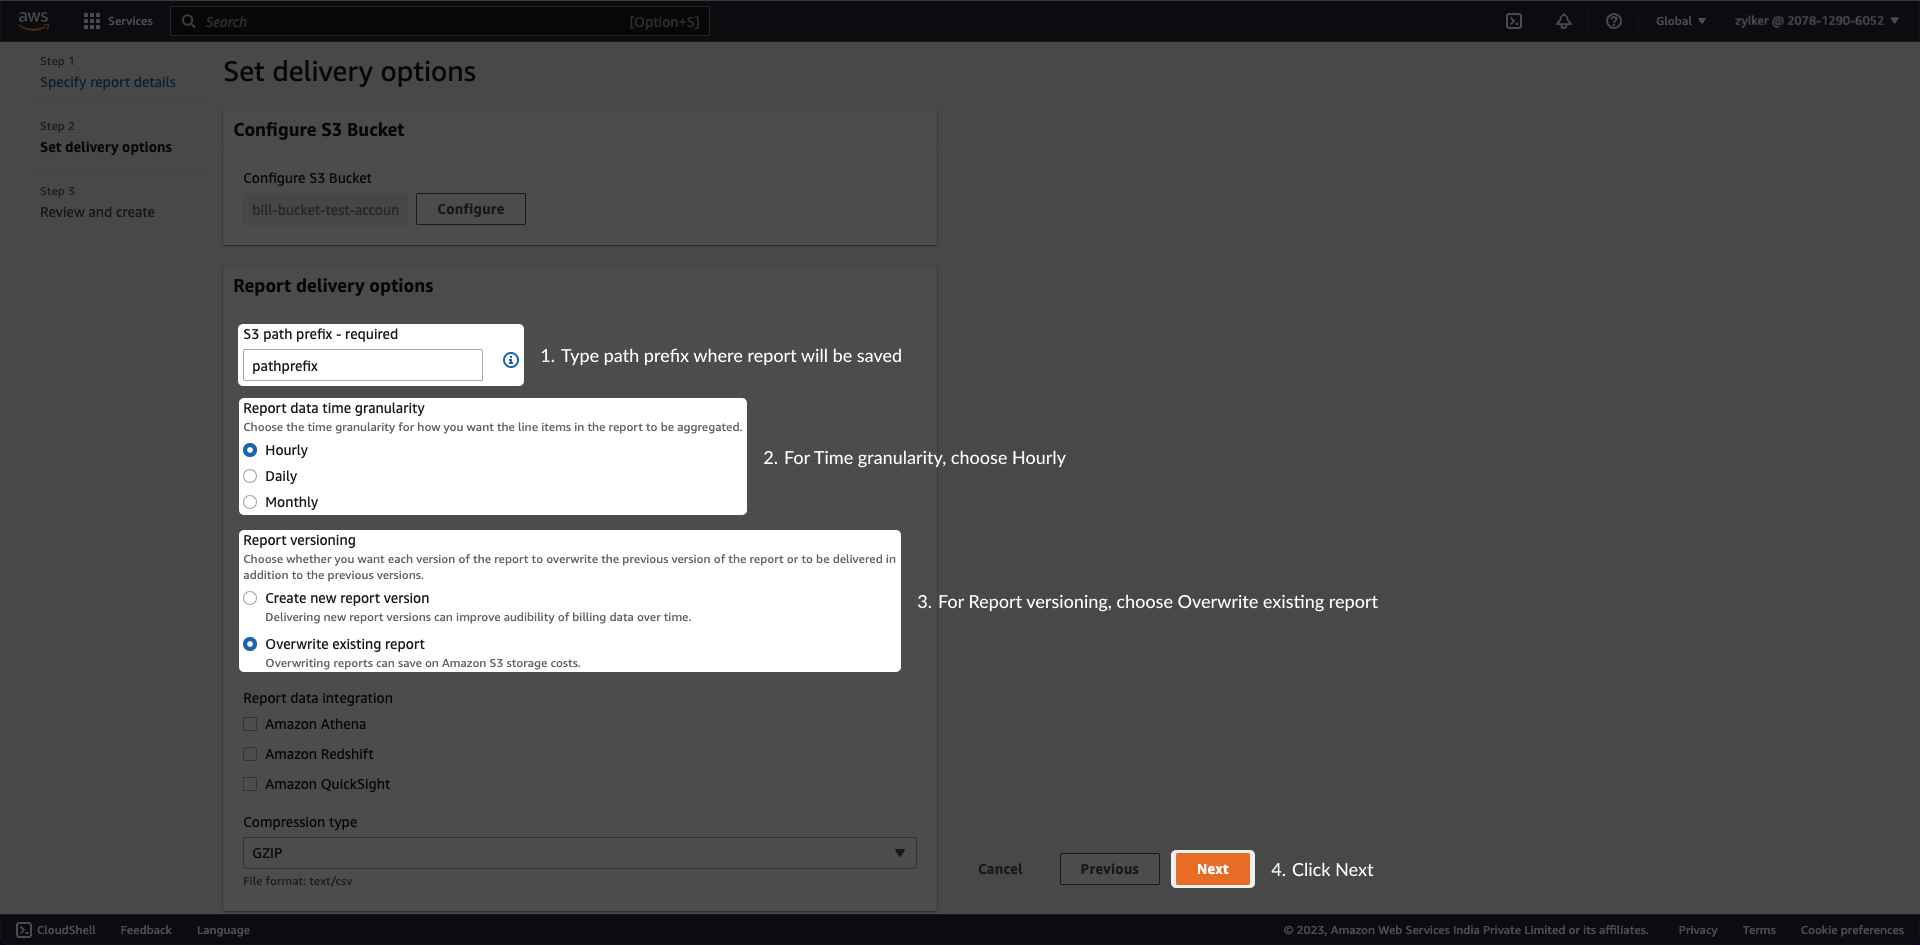The image size is (1920, 945).
Task: Click the info icon beside S3 path prefix
Action: point(509,360)
